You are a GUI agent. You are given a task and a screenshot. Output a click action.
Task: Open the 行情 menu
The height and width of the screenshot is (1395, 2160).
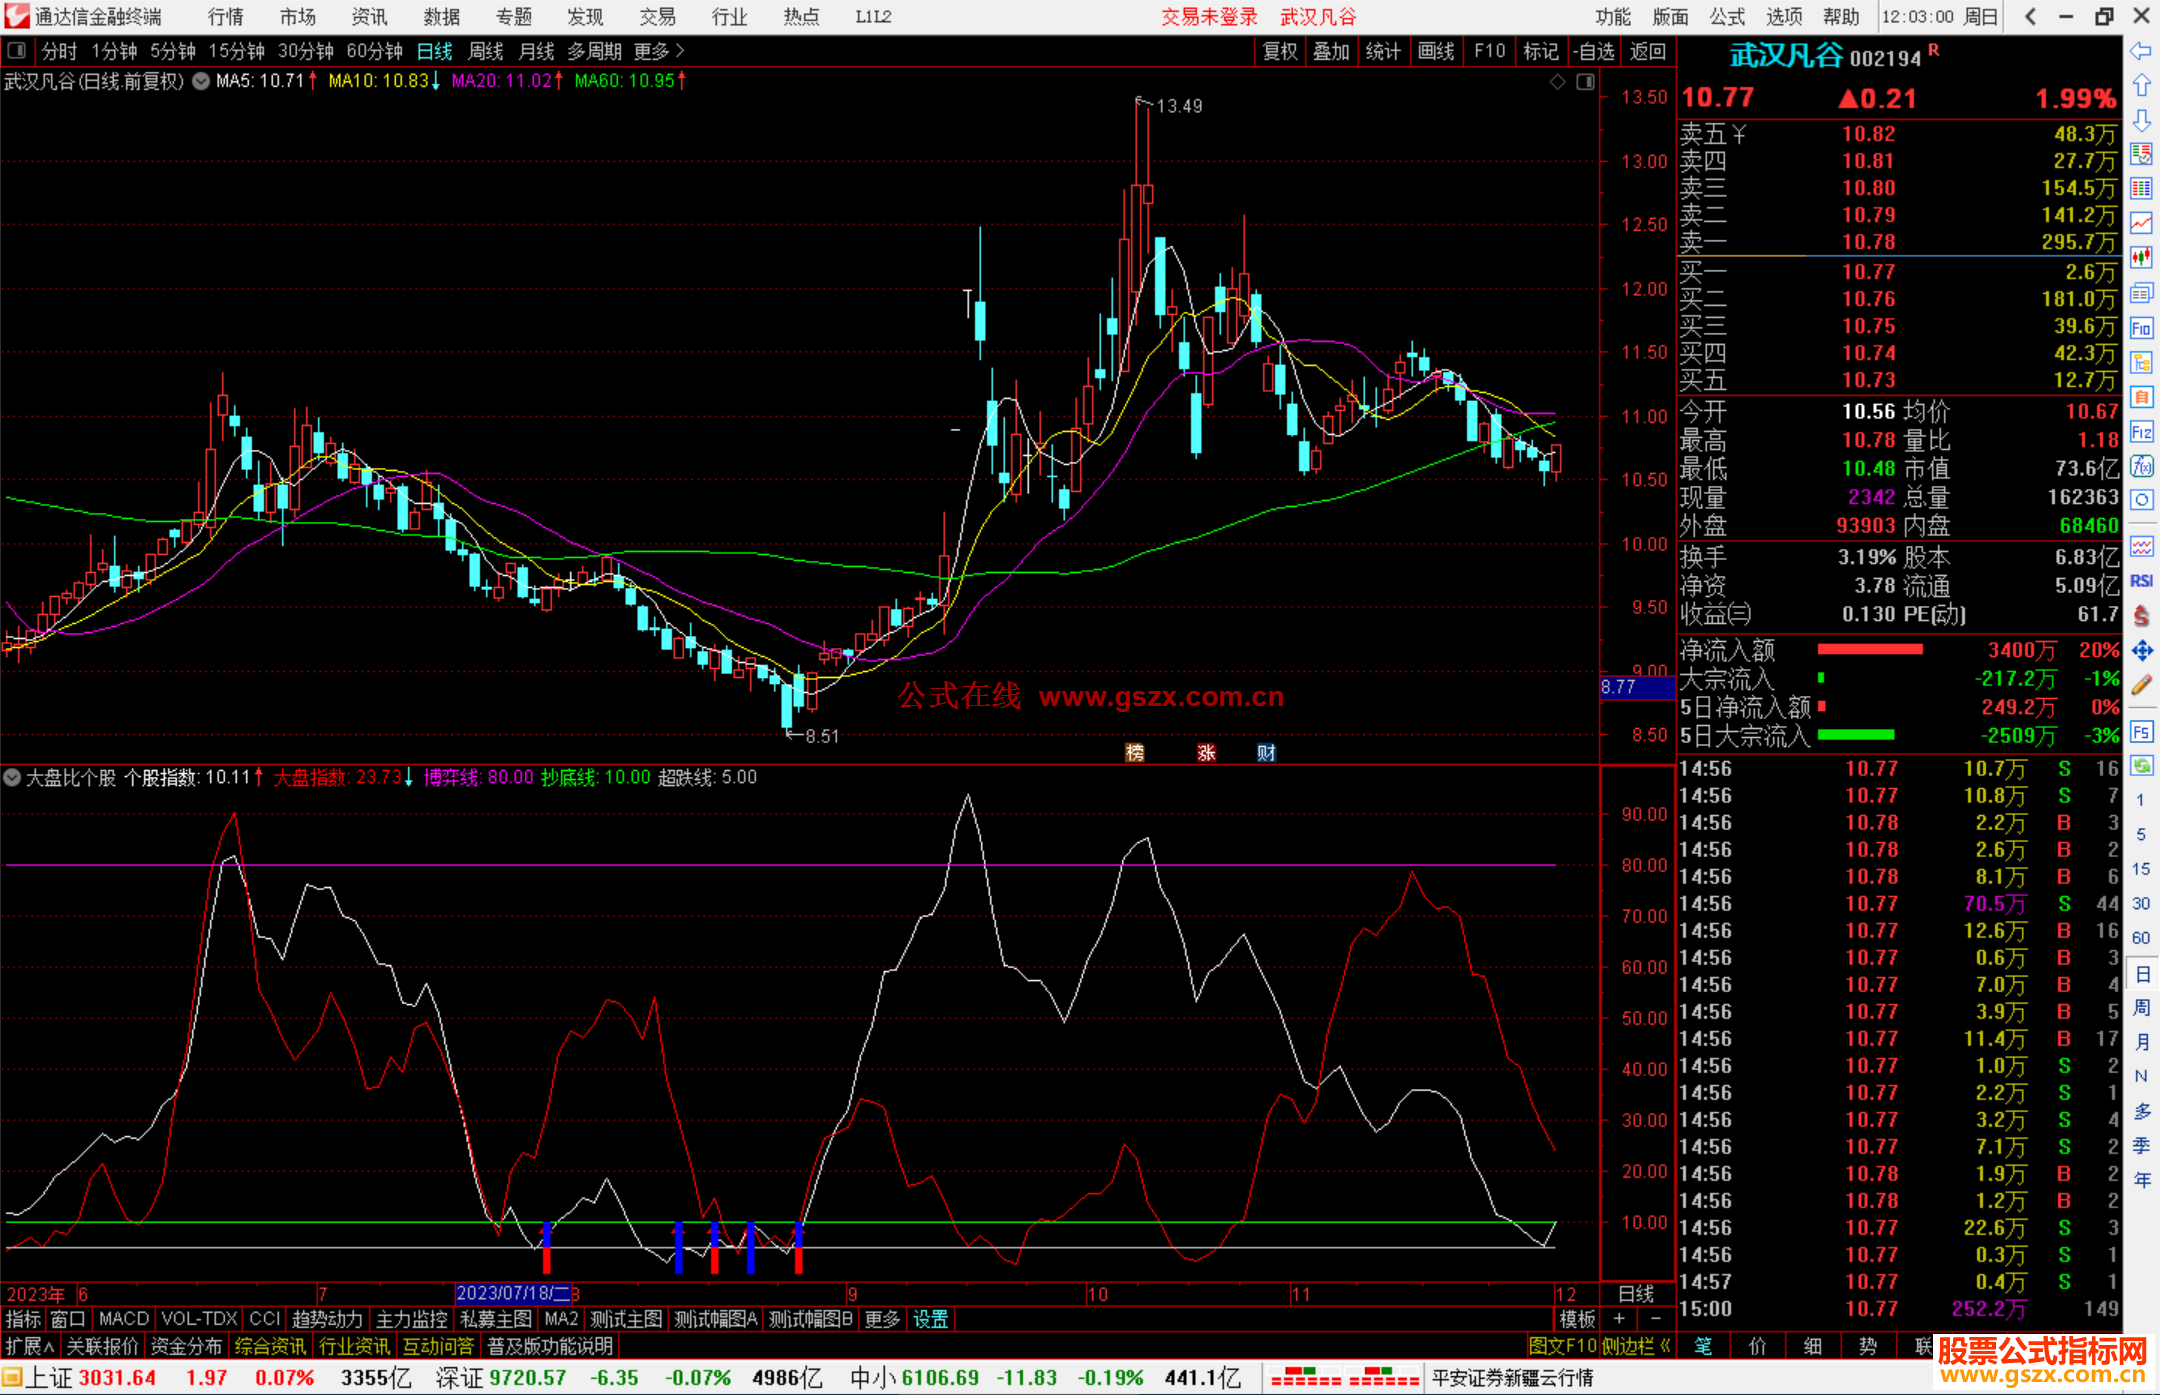tap(226, 17)
